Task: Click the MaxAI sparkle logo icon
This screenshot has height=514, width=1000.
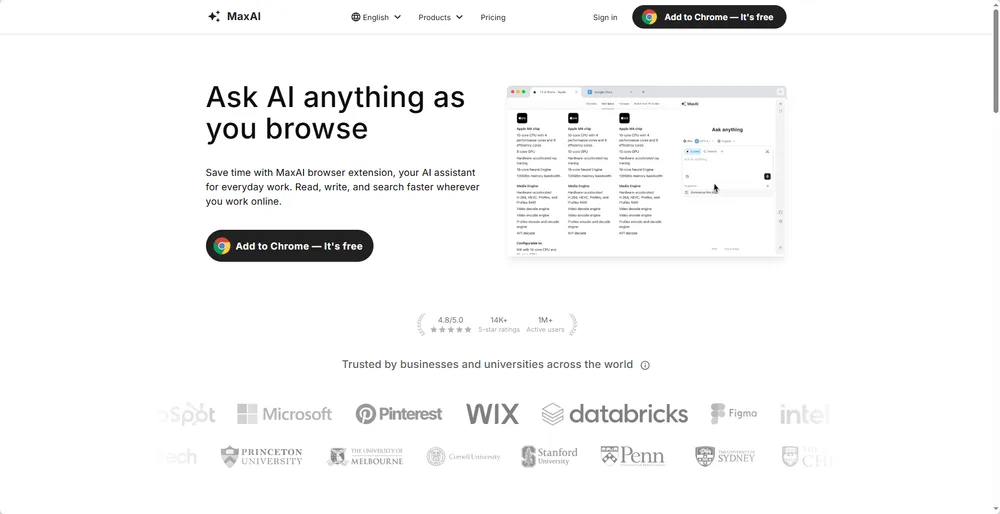Action: (214, 17)
